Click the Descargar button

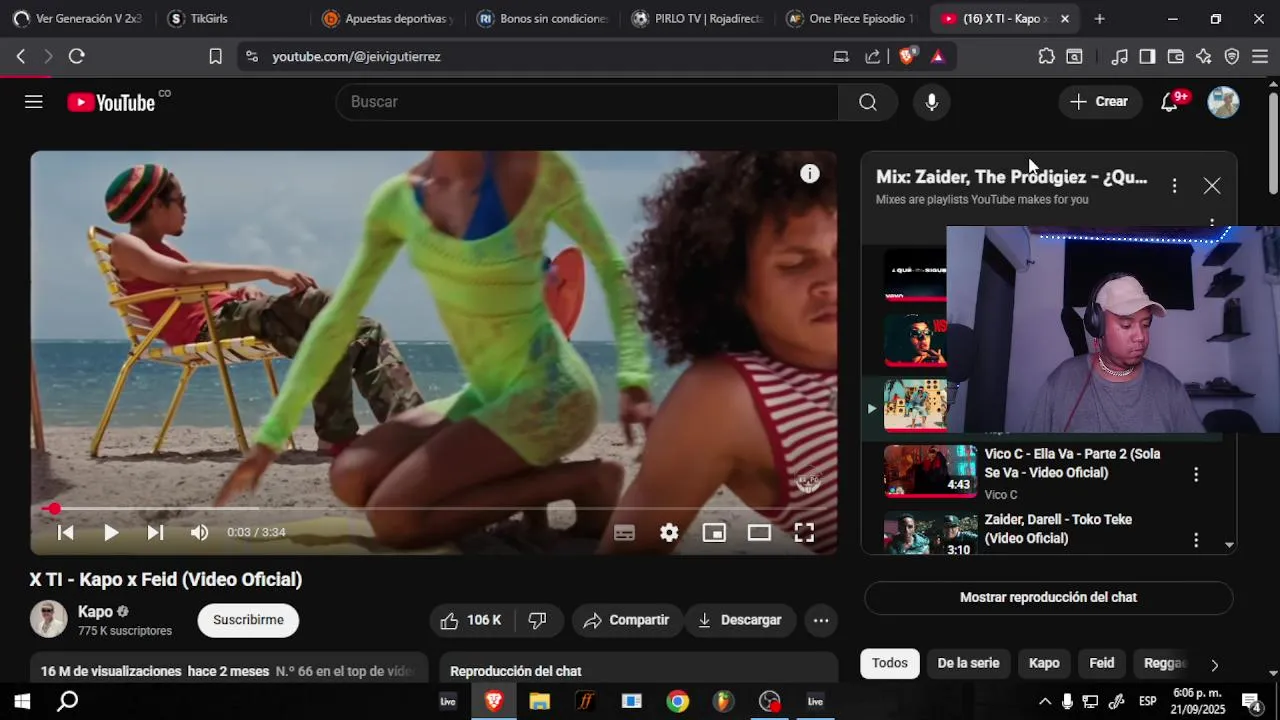(x=740, y=621)
